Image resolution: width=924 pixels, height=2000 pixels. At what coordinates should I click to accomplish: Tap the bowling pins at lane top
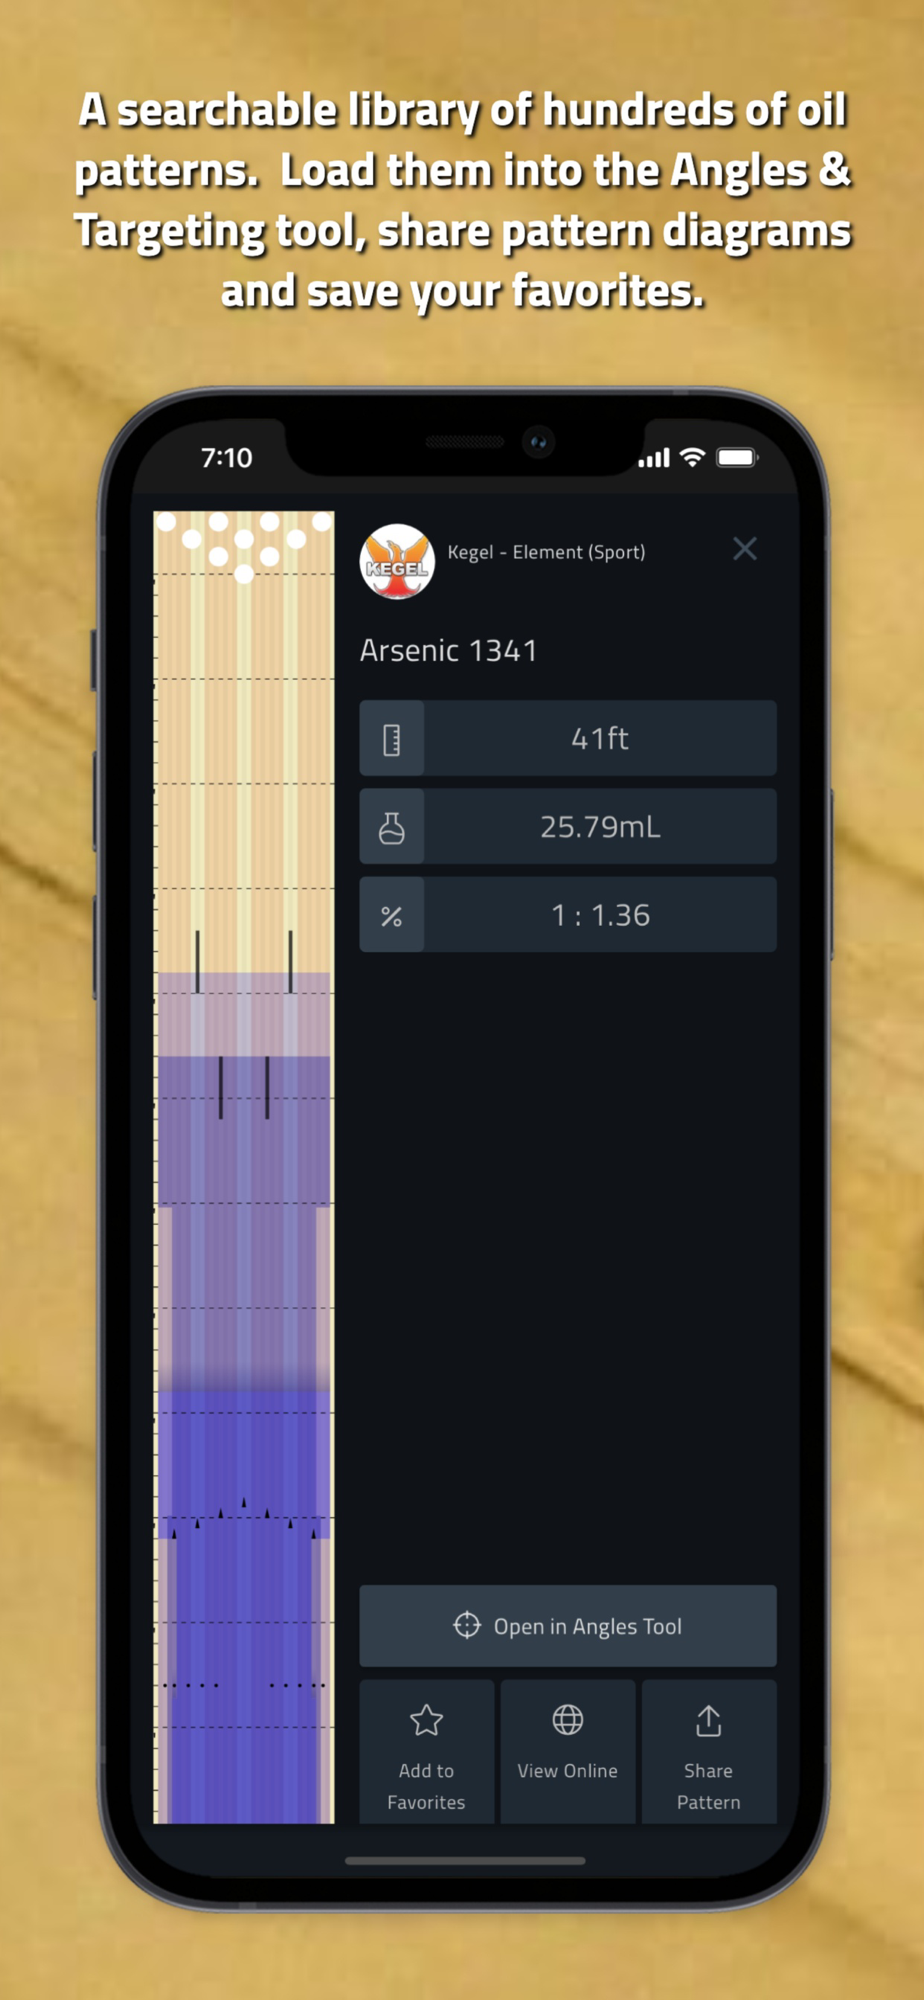[244, 546]
